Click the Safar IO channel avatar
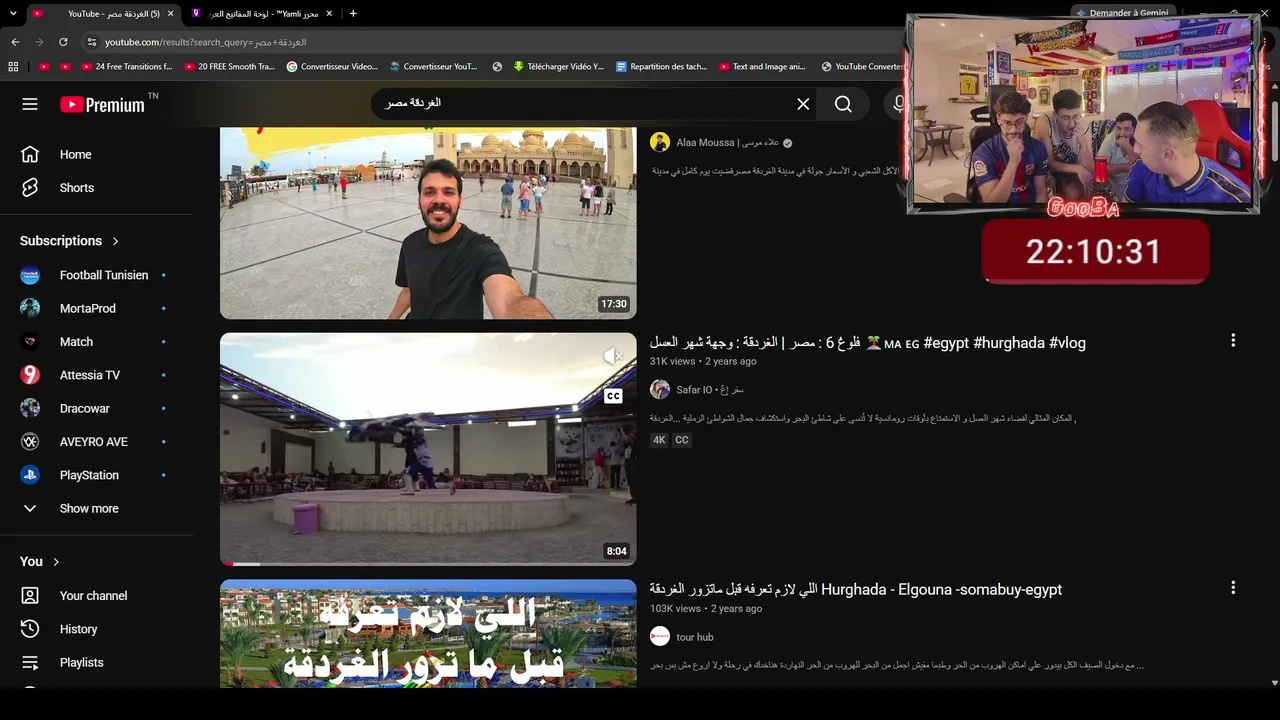 660,390
